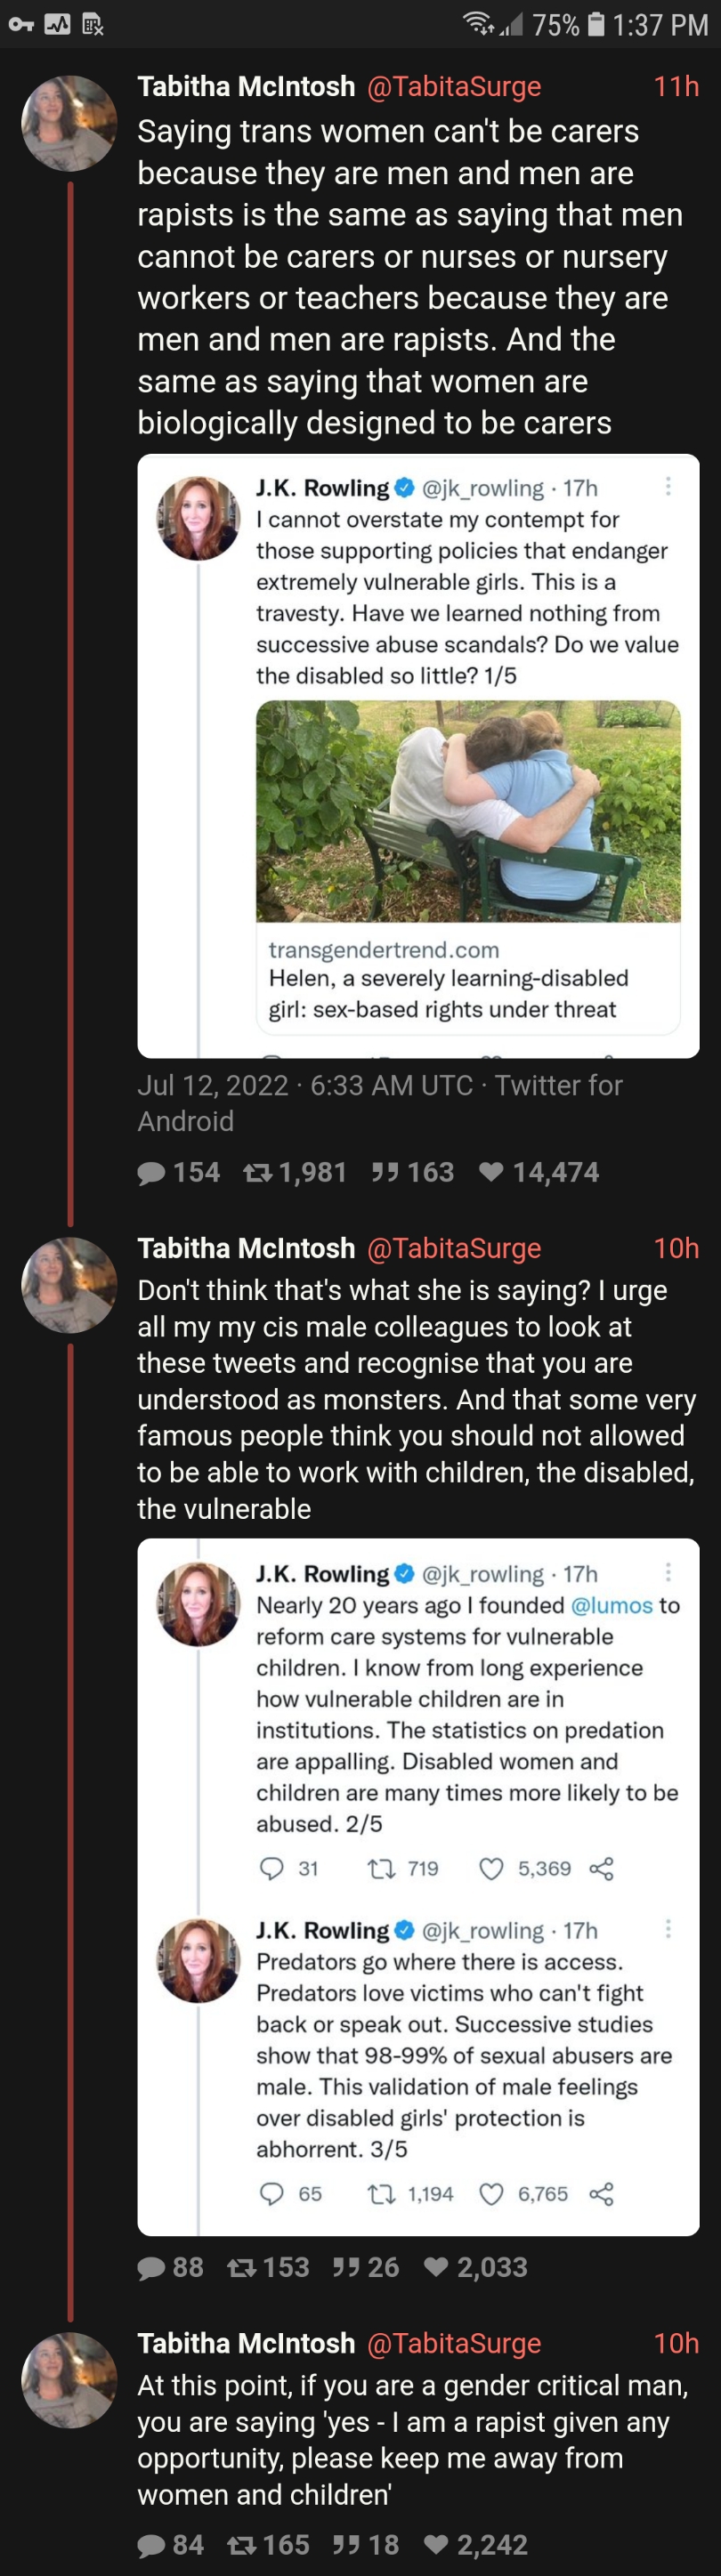Viewport: 721px width, 2576px height.
Task: Open the three-dot menu on the quoted 3/5 tweet
Action: click(x=668, y=1930)
